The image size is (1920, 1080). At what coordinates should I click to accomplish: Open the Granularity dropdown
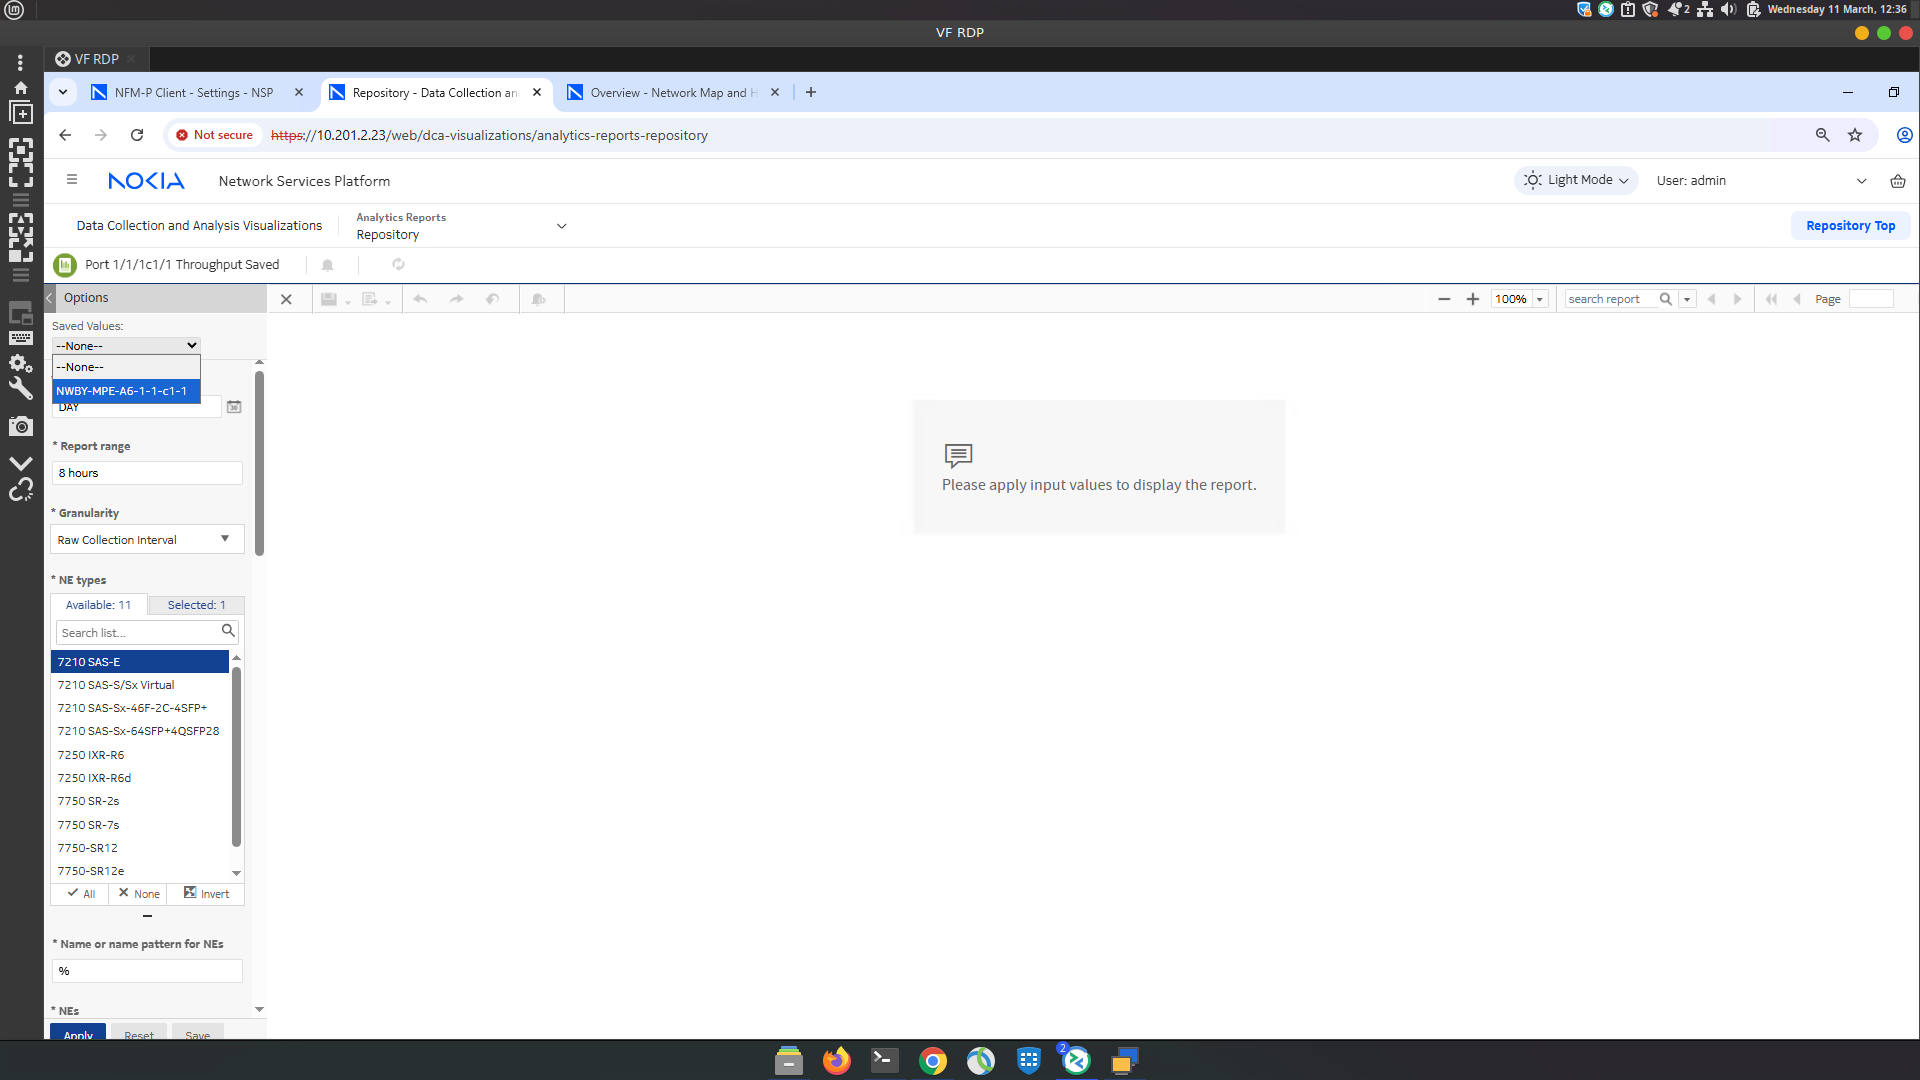click(147, 540)
